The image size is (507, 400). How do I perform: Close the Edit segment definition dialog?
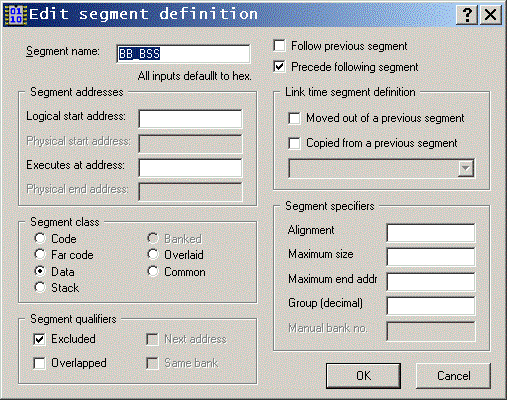(491, 15)
